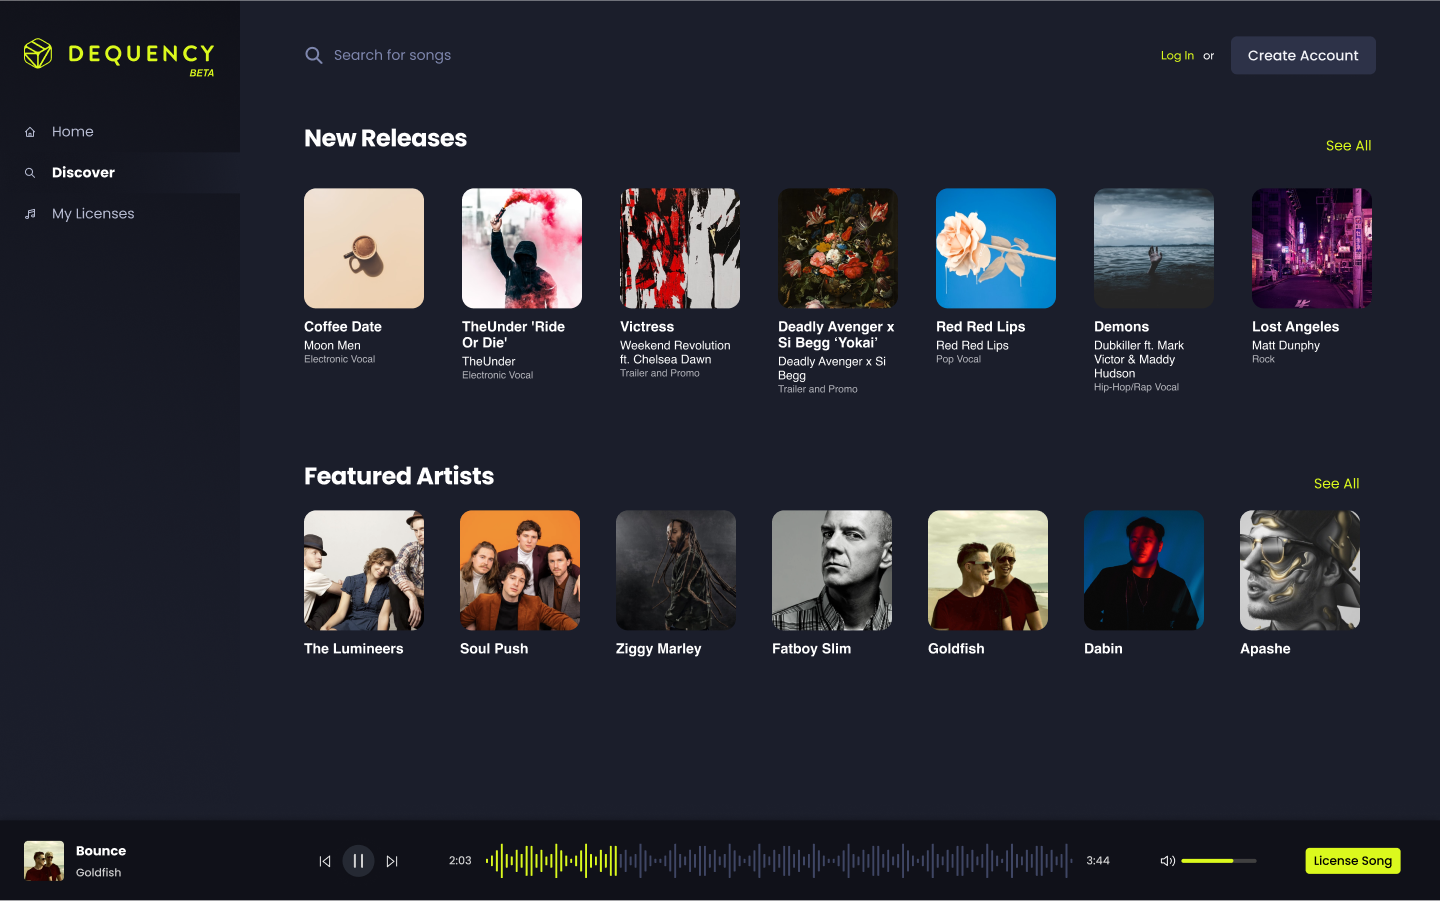The image size is (1440, 901).
Task: Skip to the next track
Action: pos(392,861)
